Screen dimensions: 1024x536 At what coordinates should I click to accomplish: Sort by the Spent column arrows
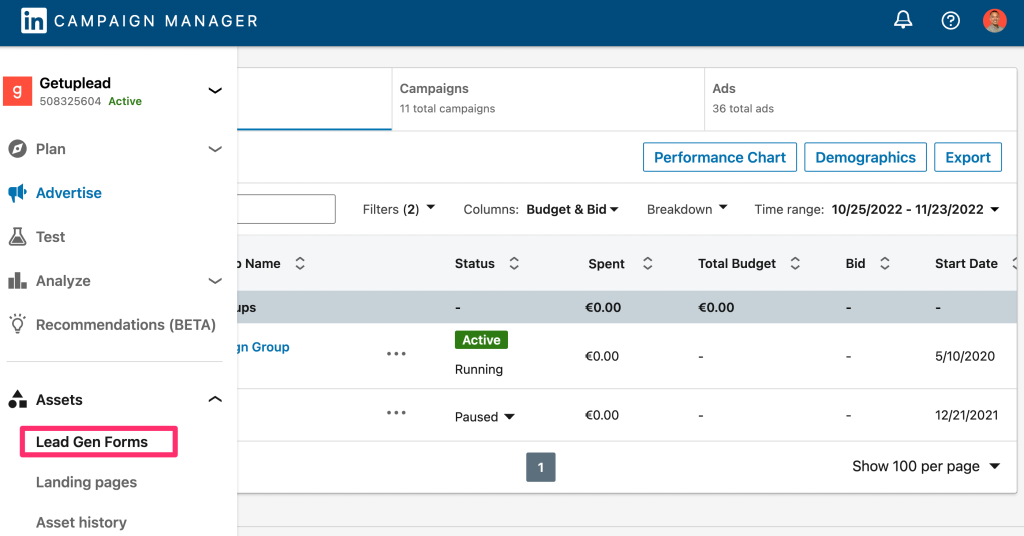point(647,263)
